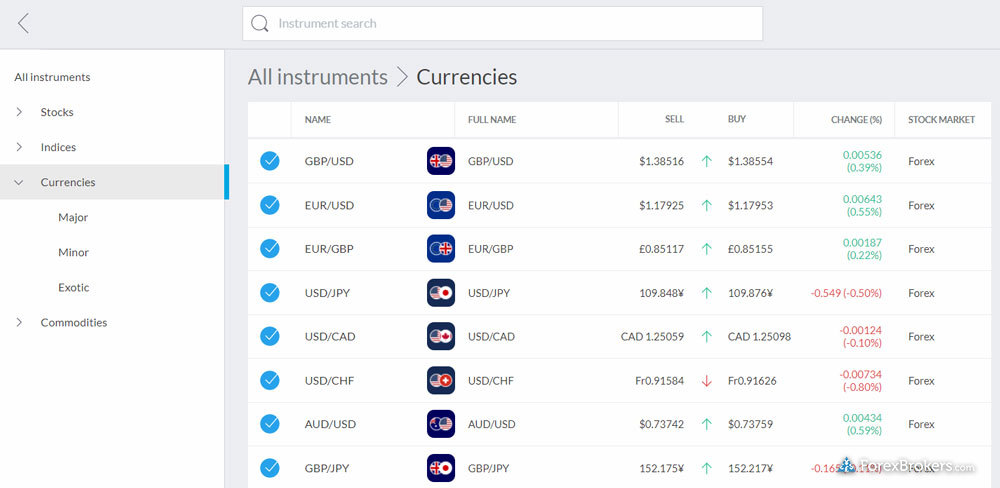Click the USD/CAD flag pair icon

pos(440,337)
